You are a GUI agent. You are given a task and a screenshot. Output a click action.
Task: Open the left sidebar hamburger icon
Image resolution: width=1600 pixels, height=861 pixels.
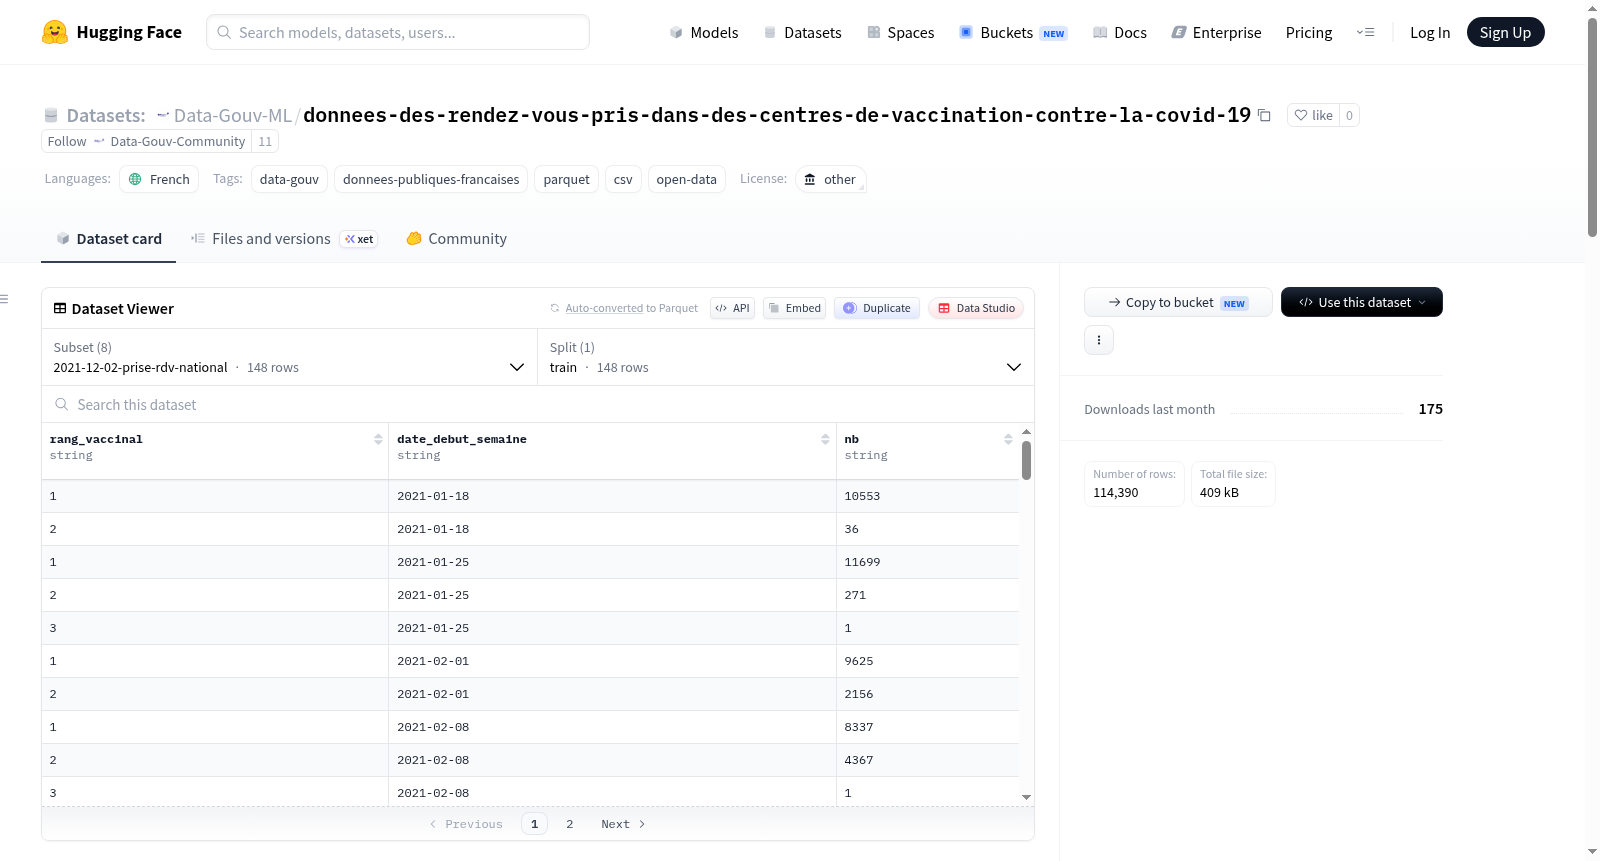pyautogui.click(x=4, y=299)
